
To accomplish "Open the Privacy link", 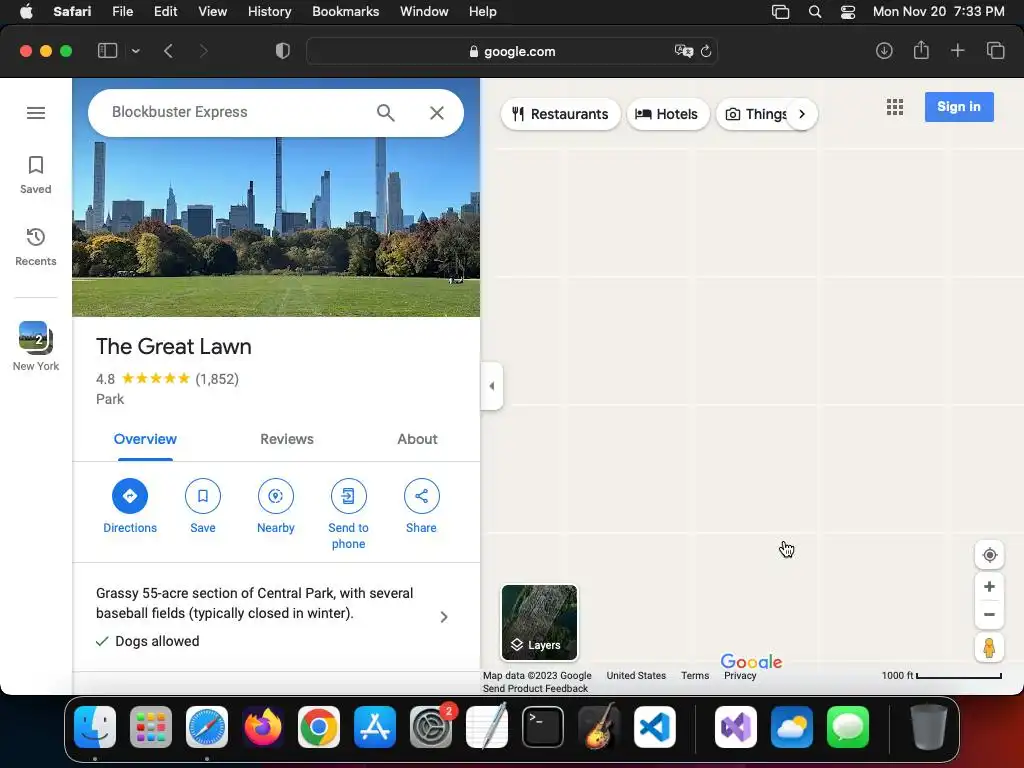I will [740, 676].
